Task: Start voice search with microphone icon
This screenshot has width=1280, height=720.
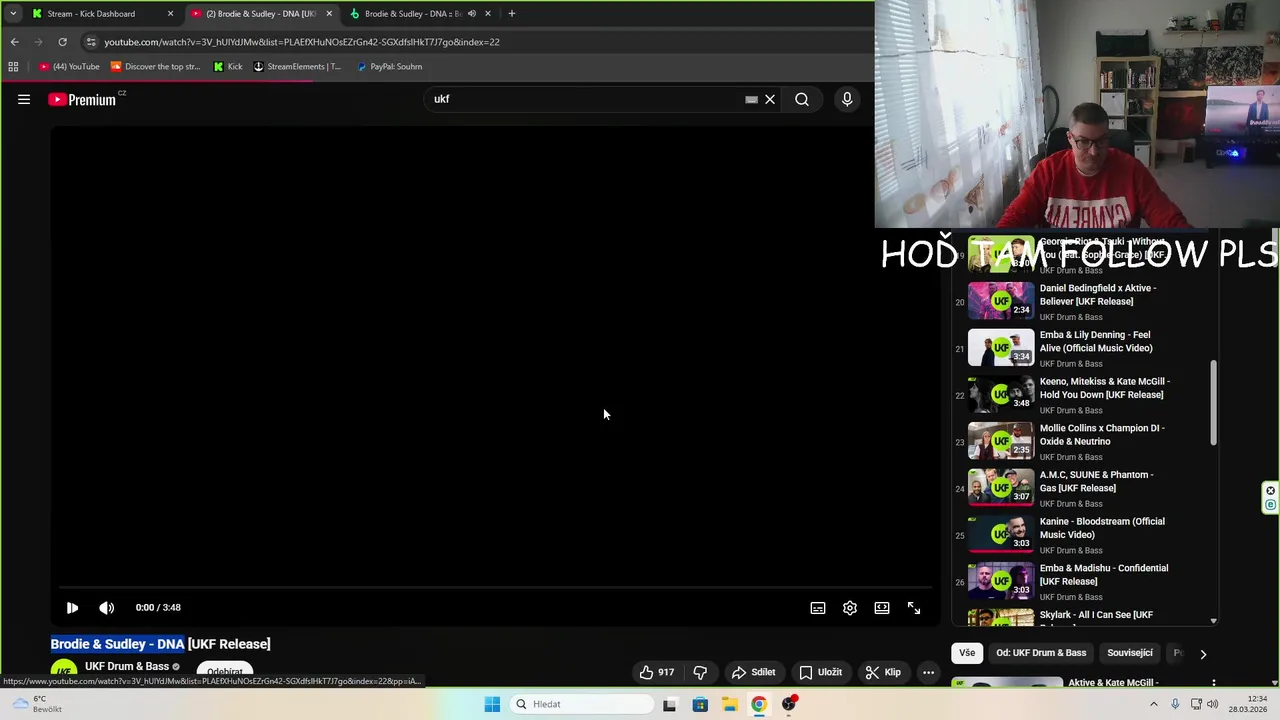Action: (847, 99)
